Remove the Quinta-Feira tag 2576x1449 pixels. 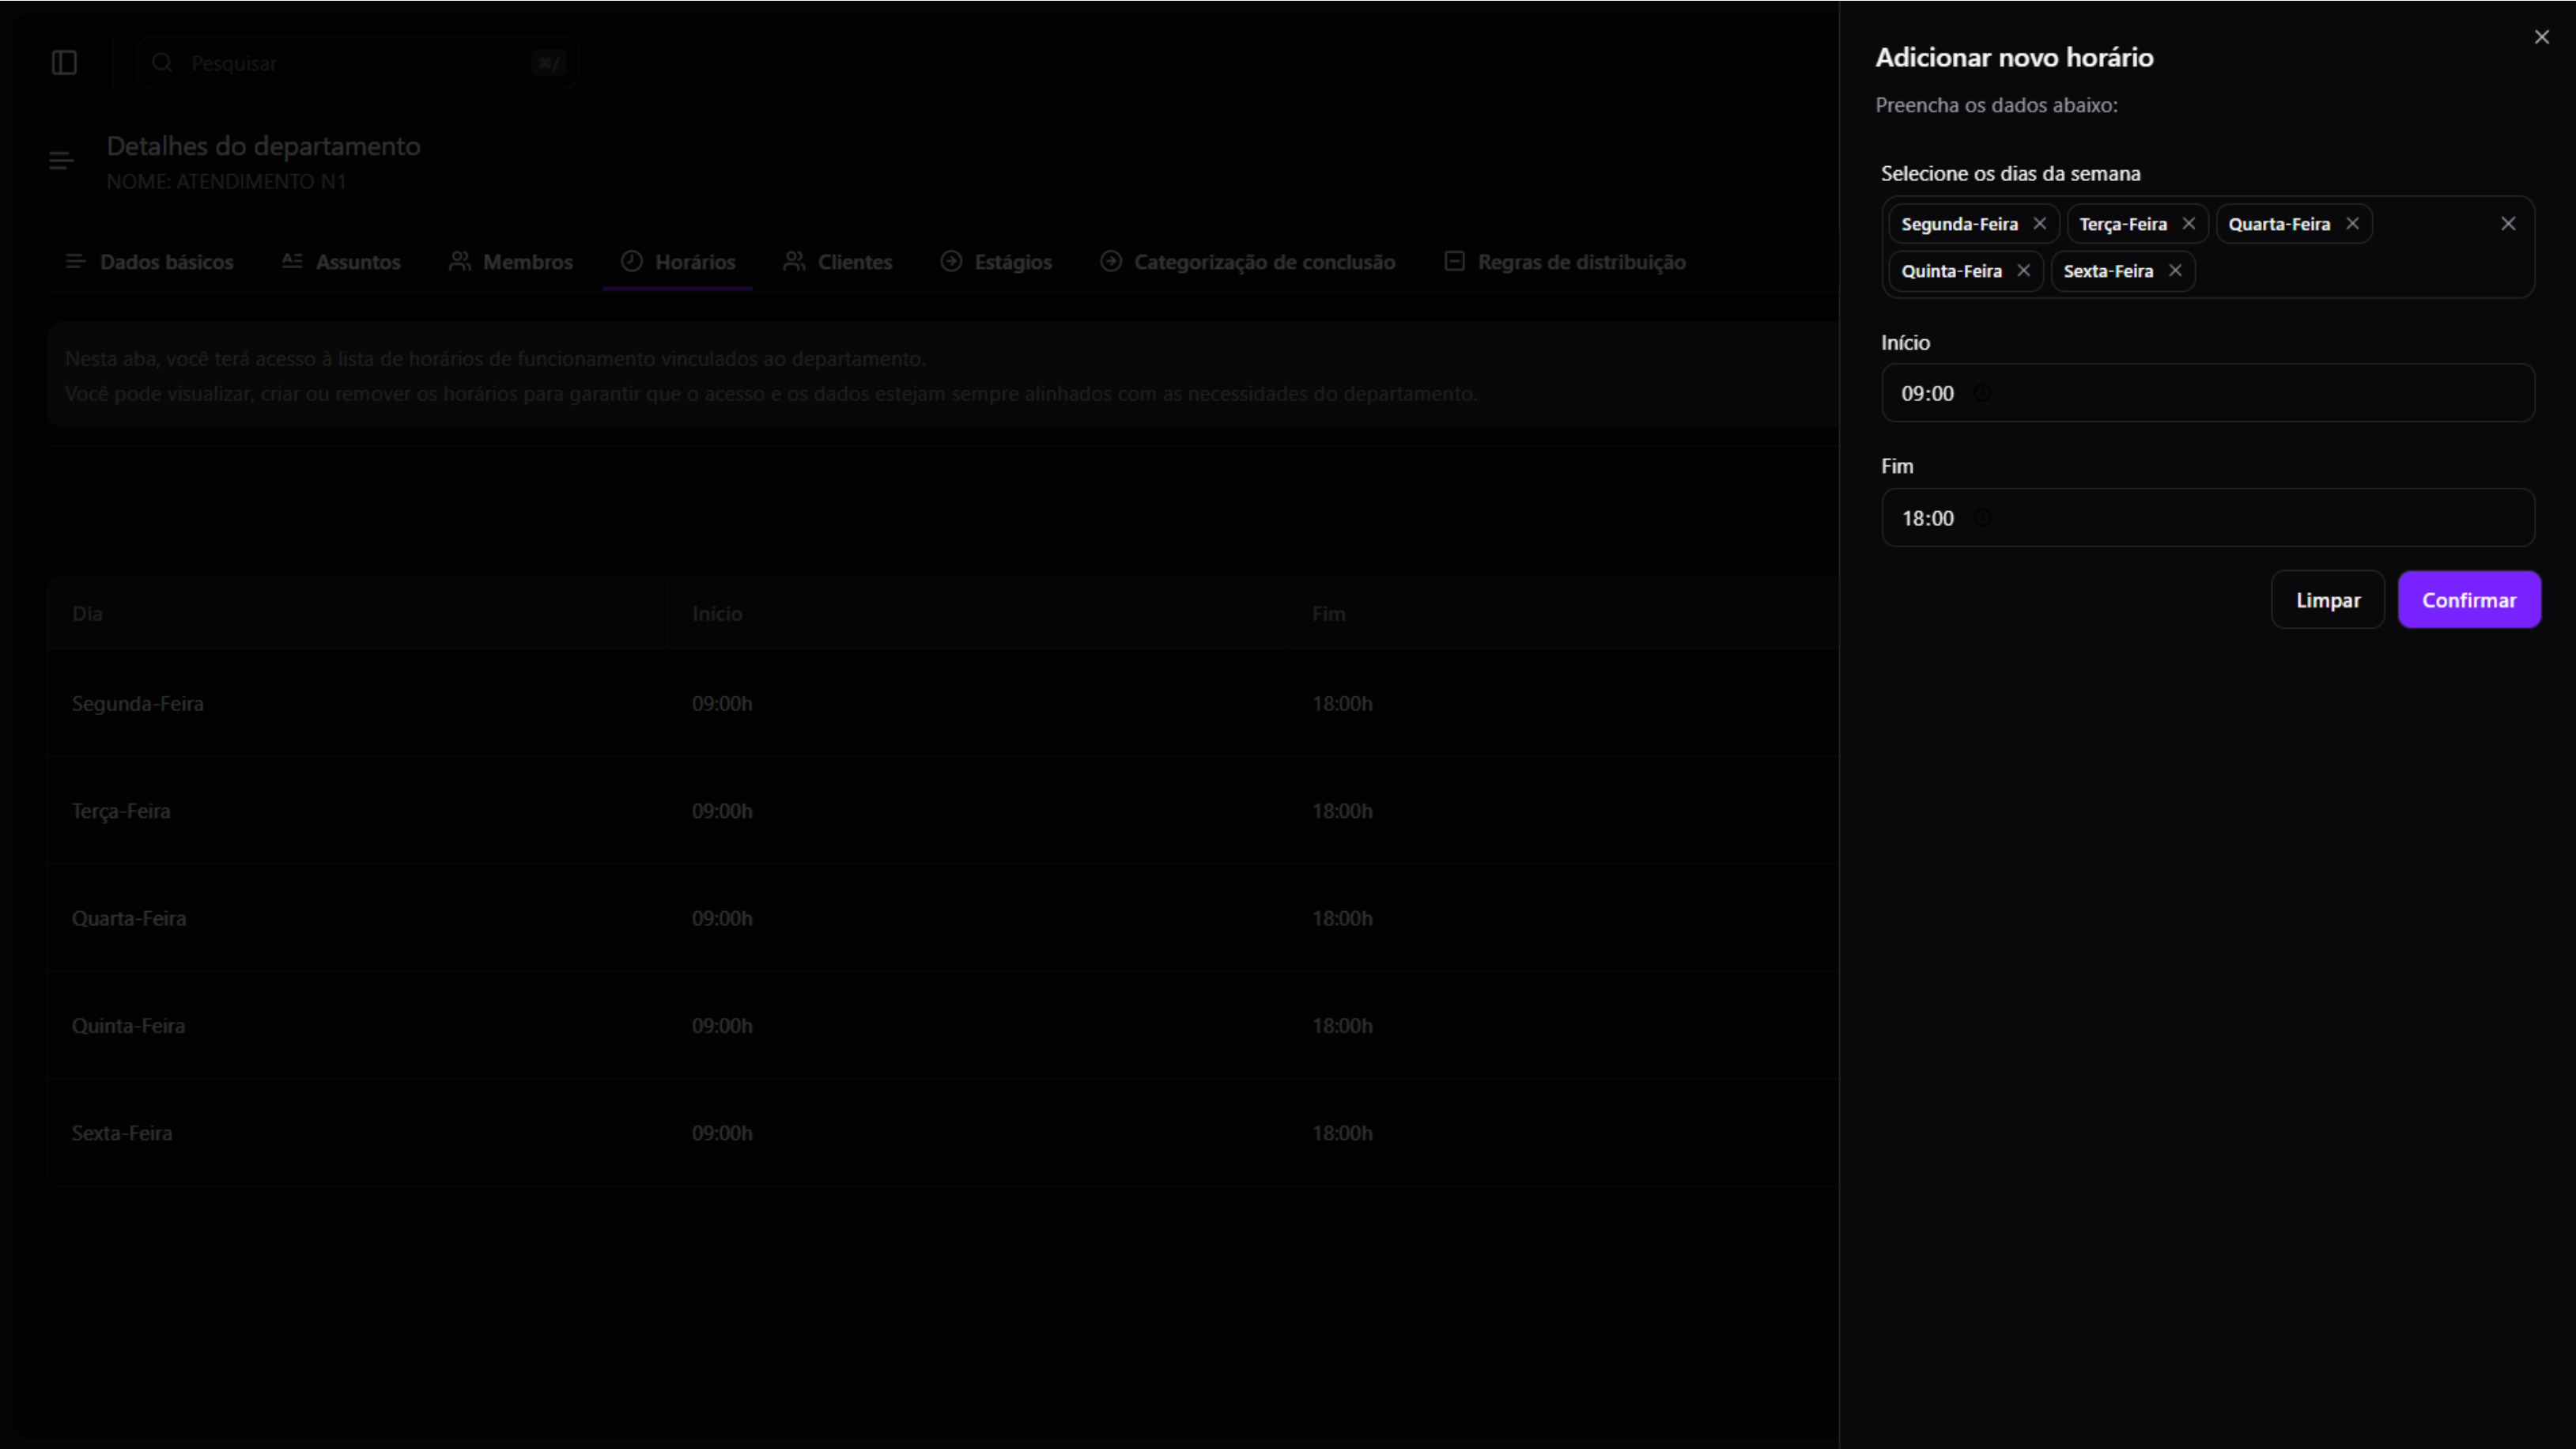tap(2023, 271)
